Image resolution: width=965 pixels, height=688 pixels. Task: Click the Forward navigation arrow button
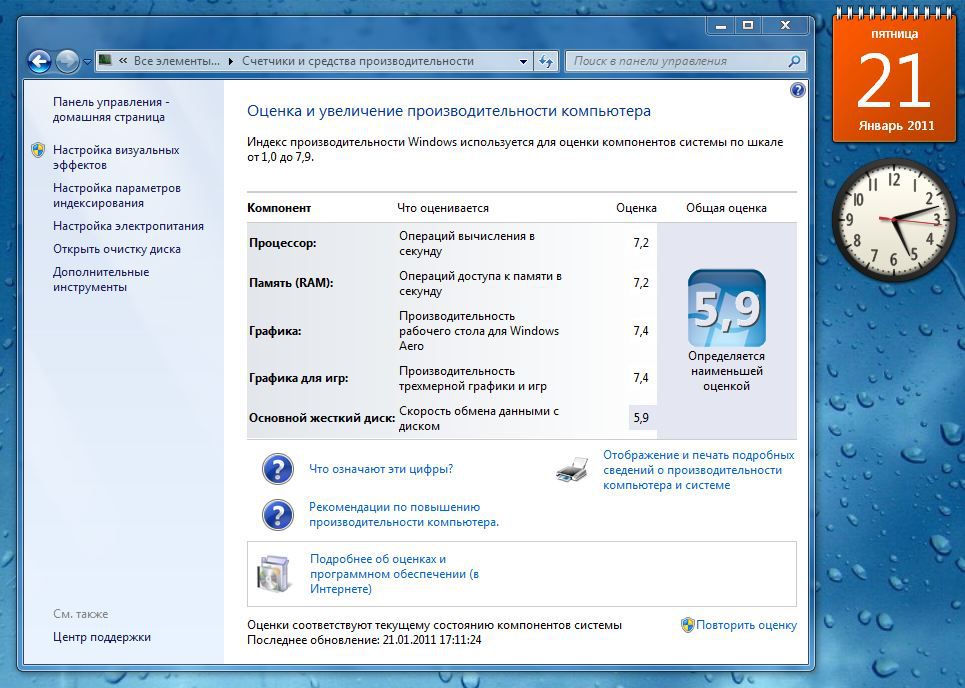[67, 61]
